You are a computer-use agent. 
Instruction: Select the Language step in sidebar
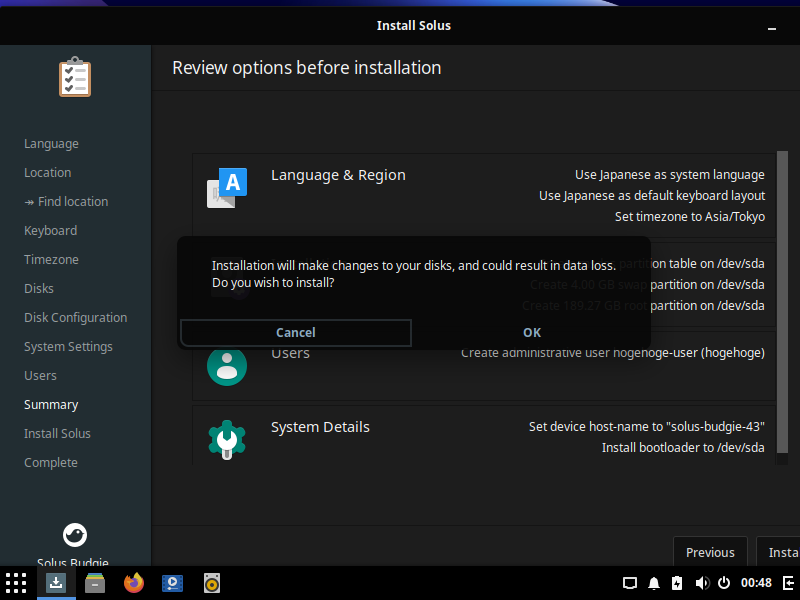[x=52, y=144]
